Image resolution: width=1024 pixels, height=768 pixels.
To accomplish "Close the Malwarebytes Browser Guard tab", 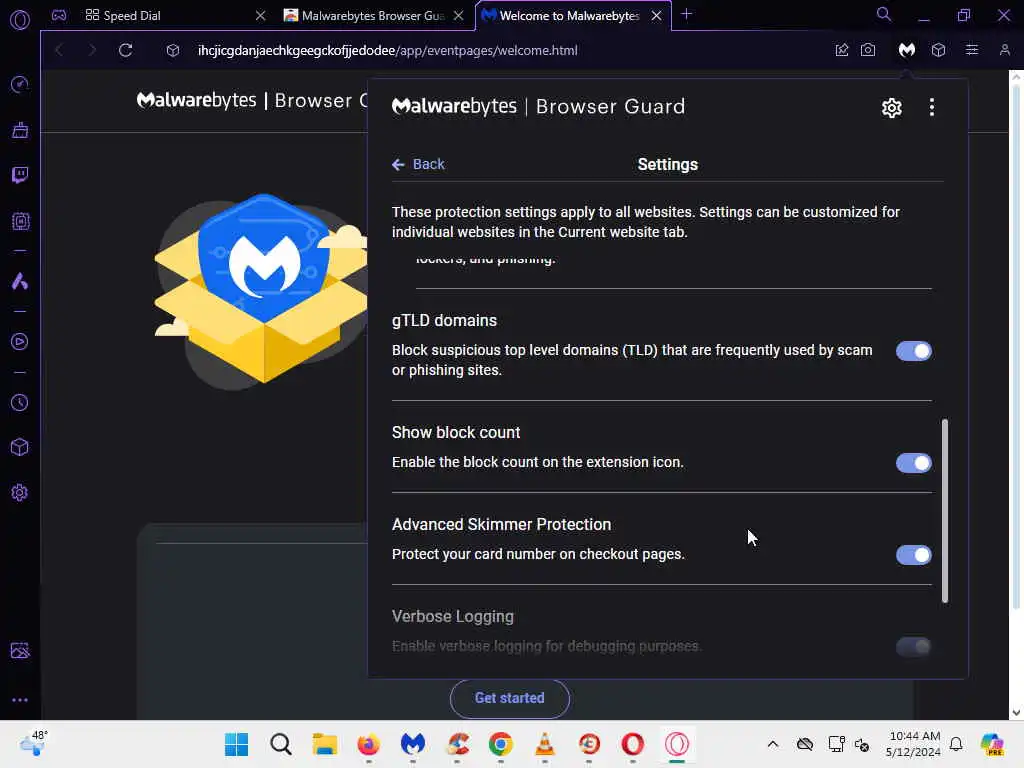I will (x=458, y=15).
